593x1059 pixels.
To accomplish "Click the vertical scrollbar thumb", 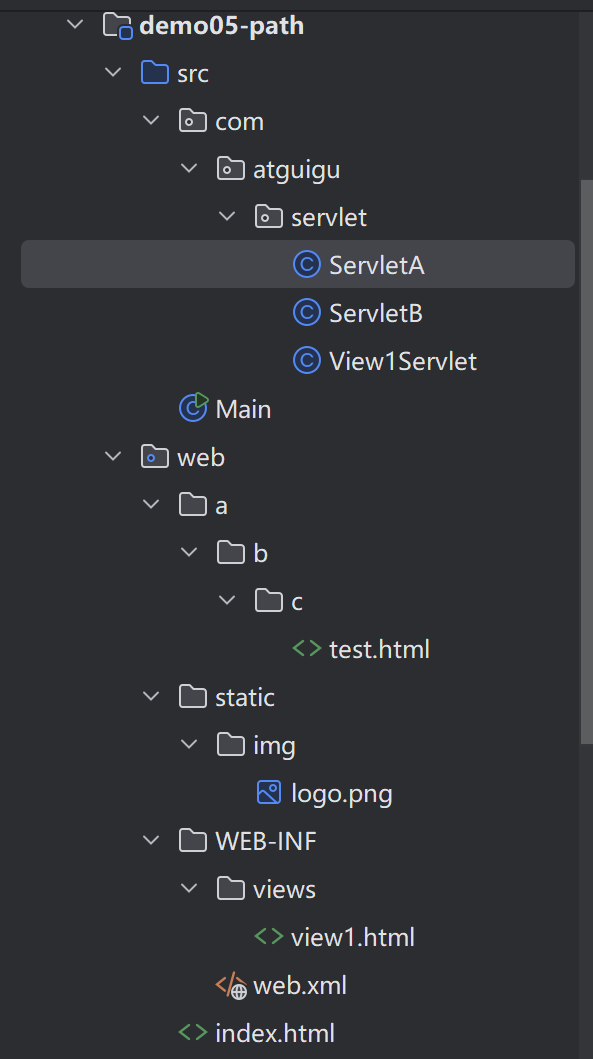I will point(586,461).
